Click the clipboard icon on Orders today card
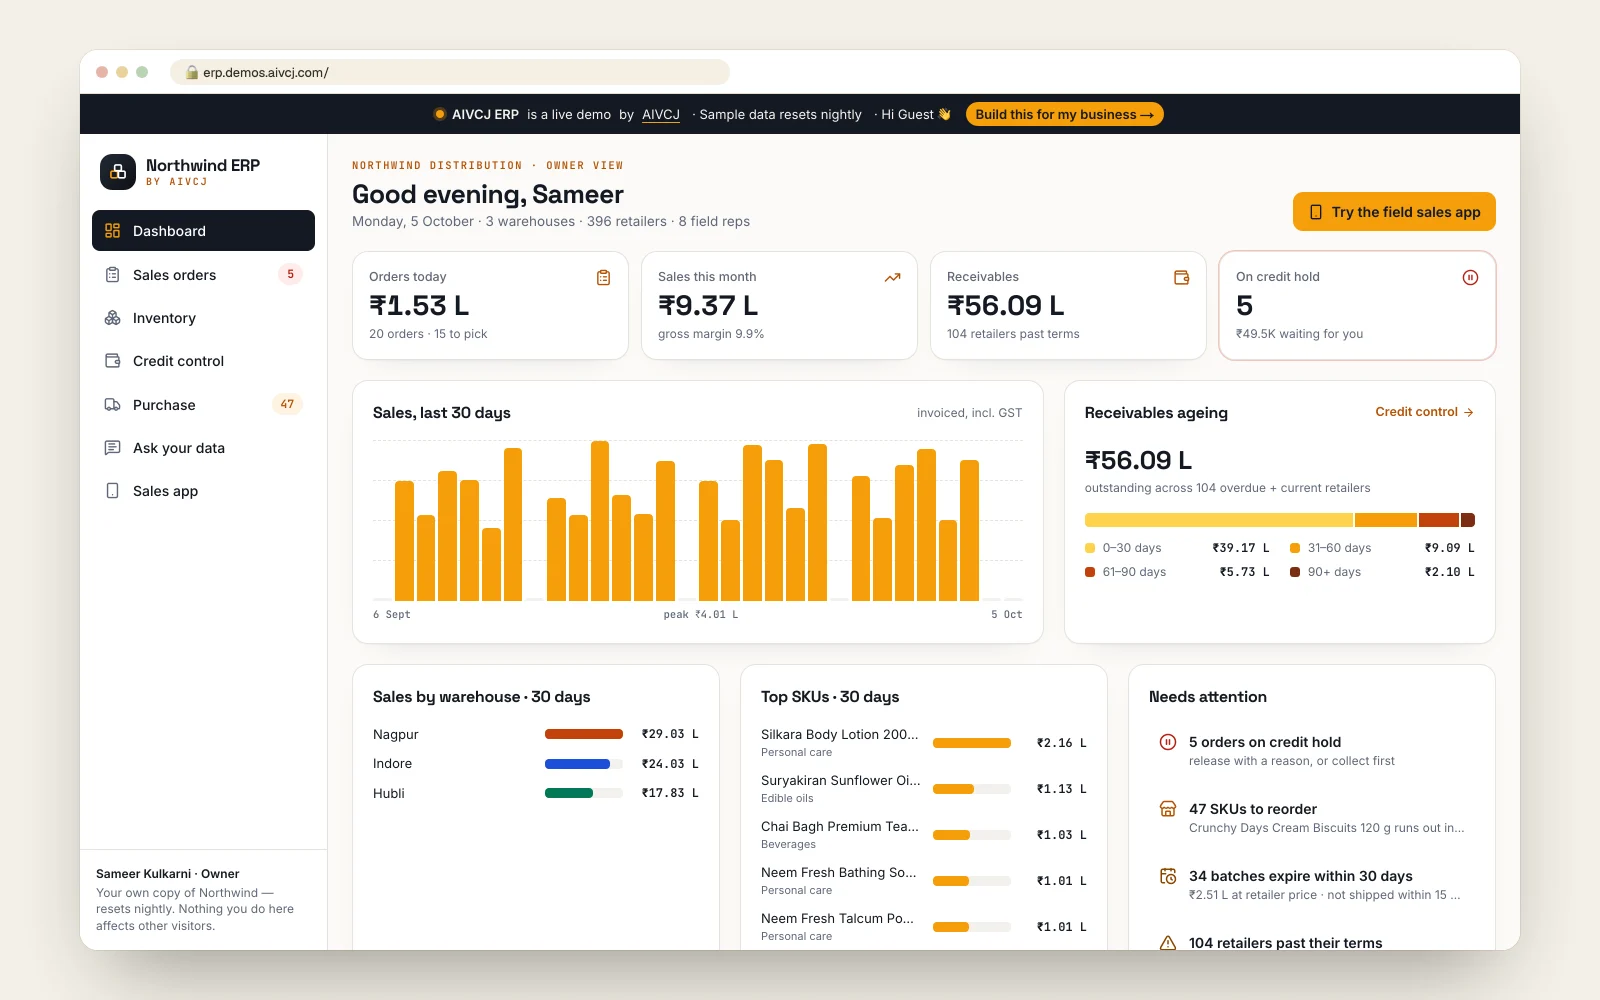 click(603, 278)
